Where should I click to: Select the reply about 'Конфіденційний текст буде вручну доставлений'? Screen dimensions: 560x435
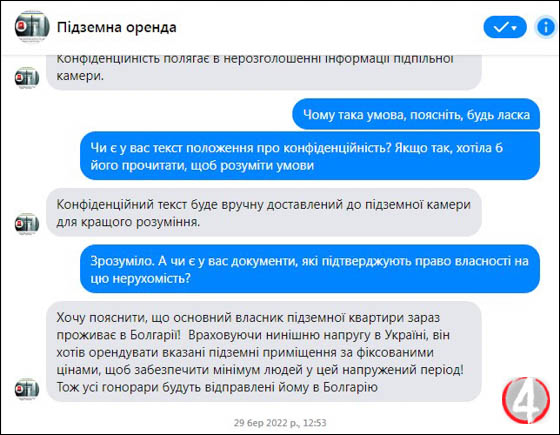(x=264, y=212)
